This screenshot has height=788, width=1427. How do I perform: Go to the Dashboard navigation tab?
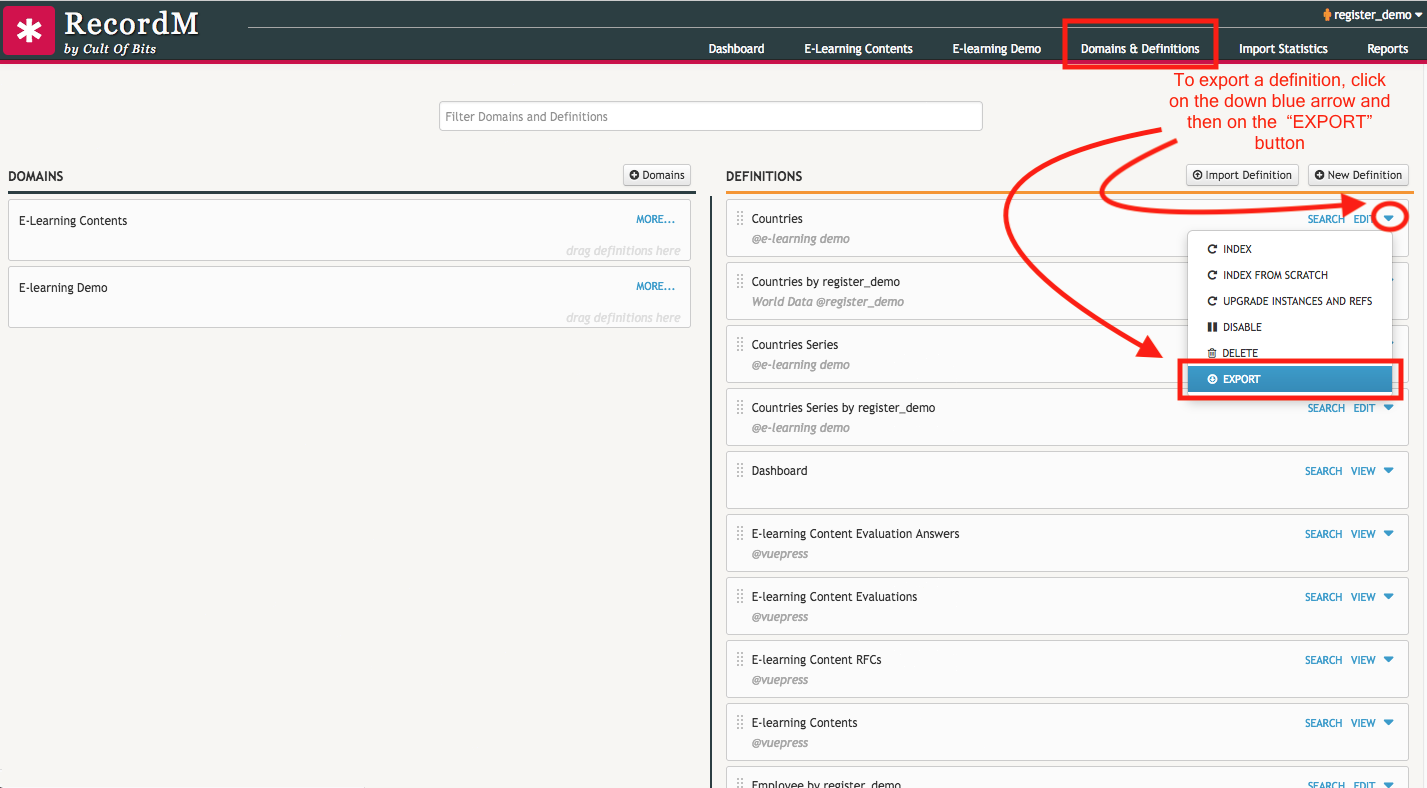(736, 49)
